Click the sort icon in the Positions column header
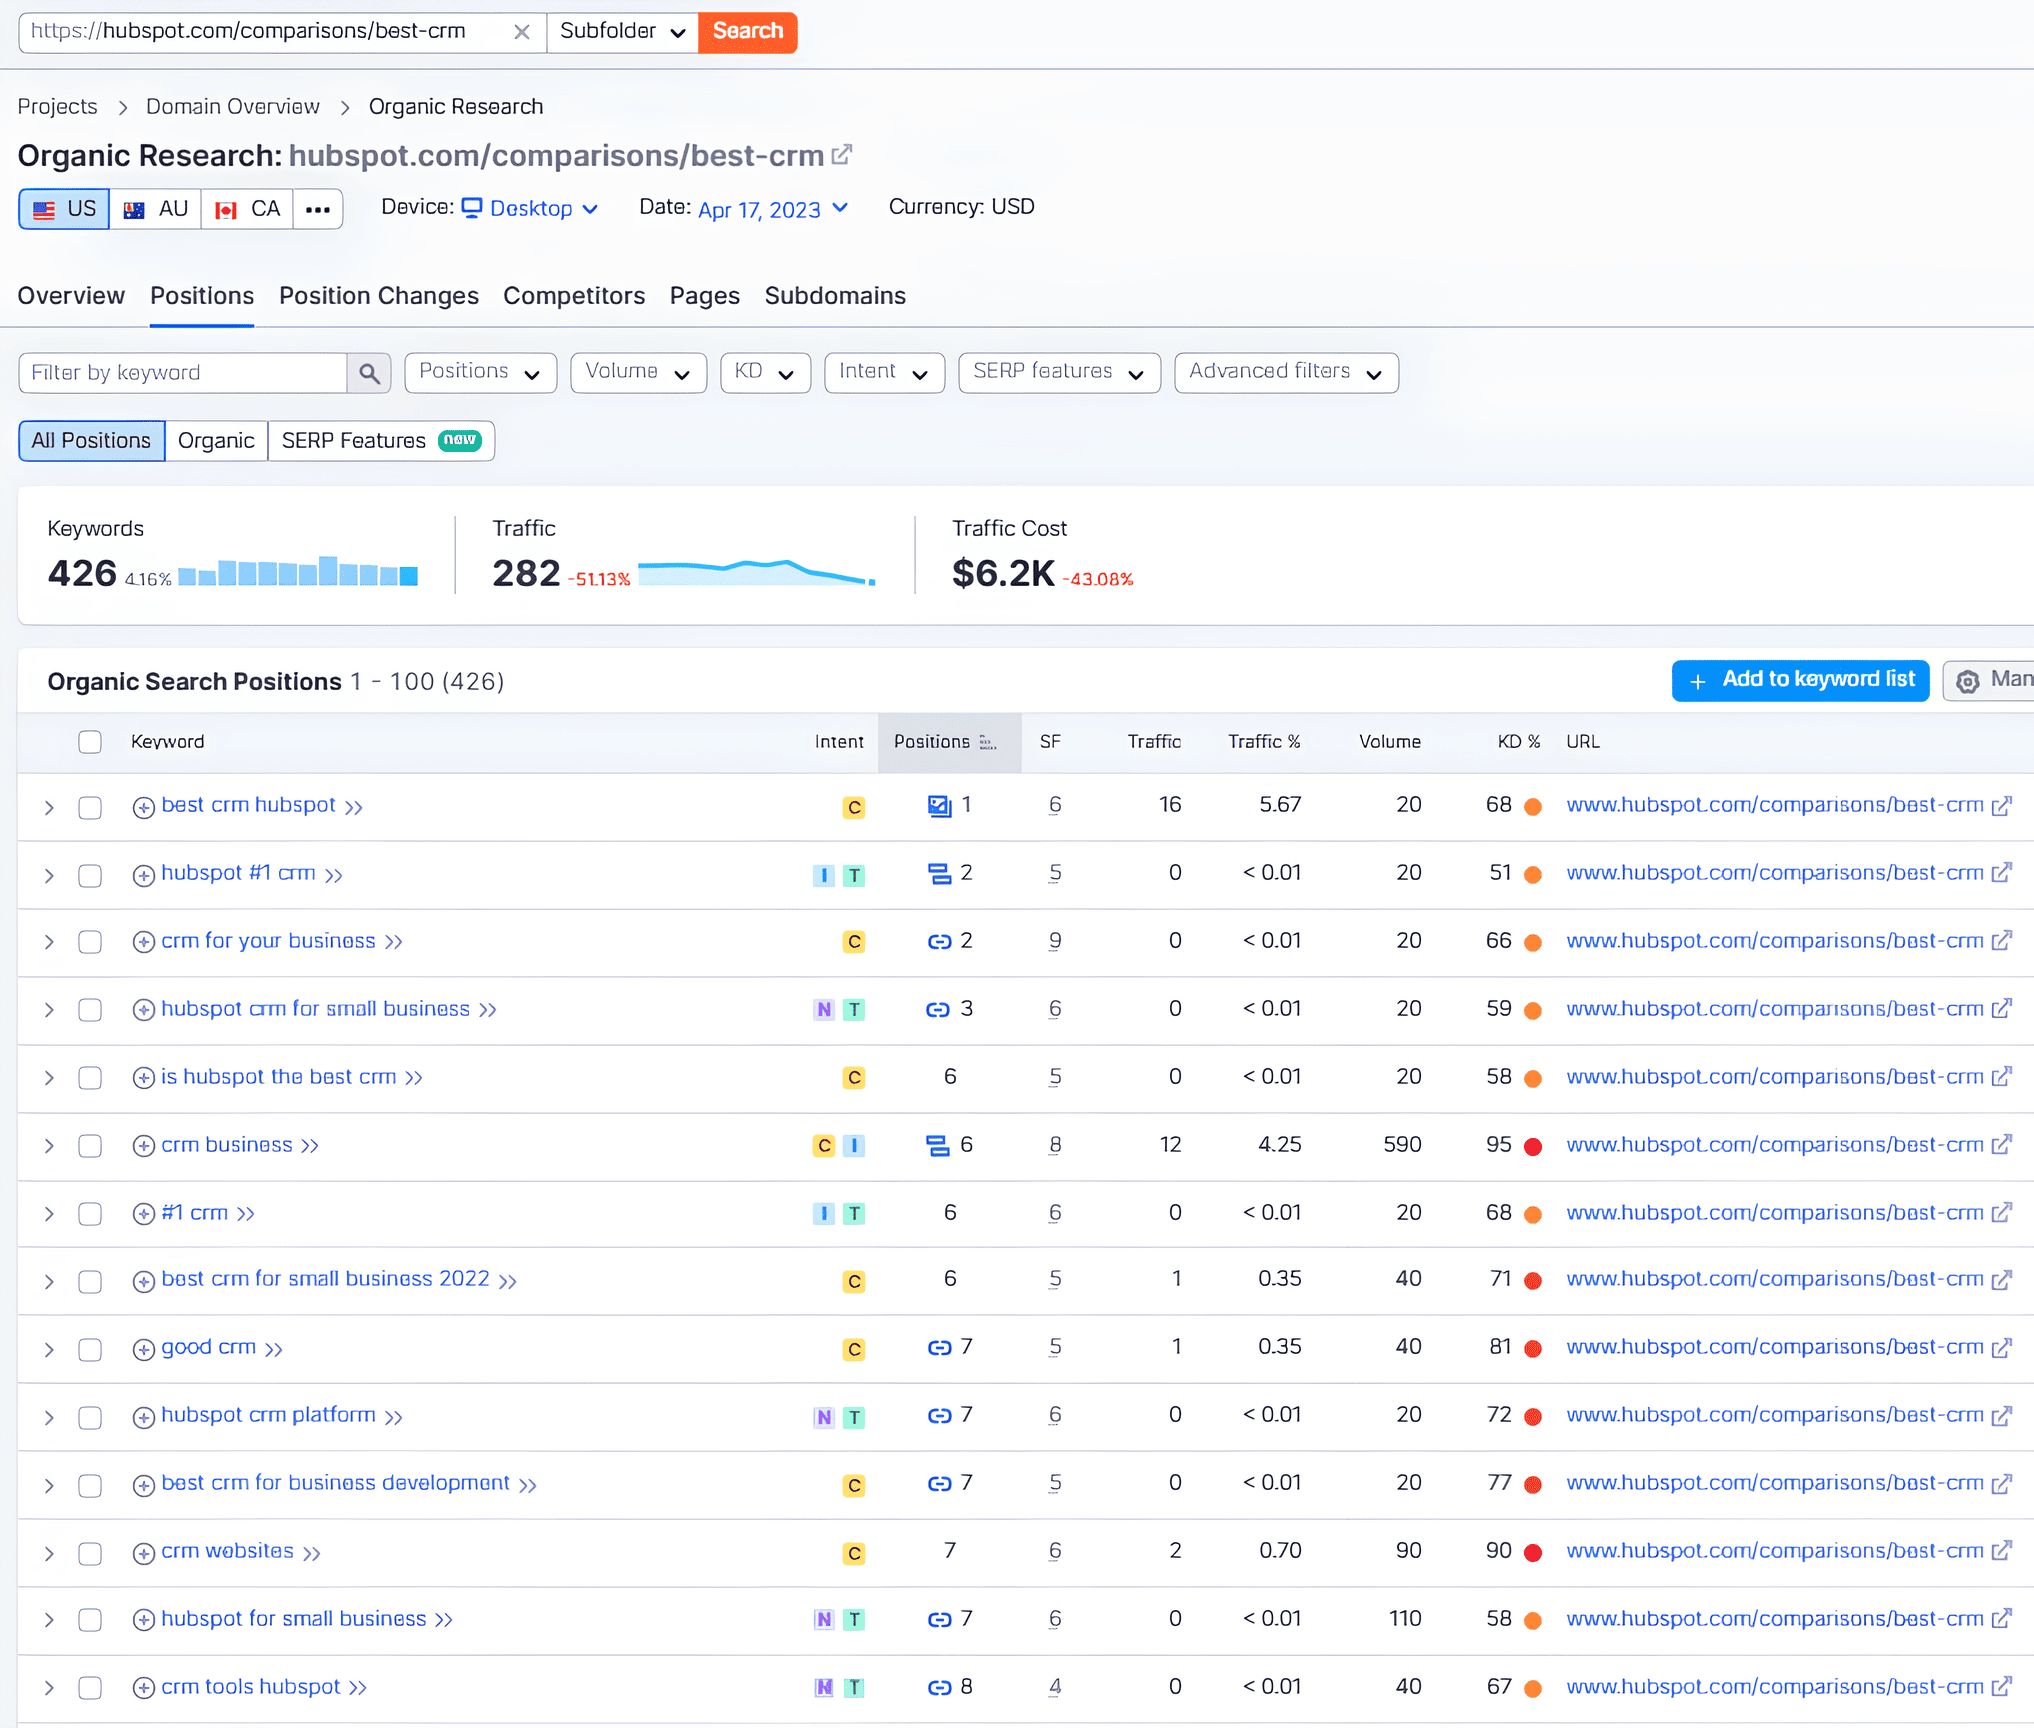 click(988, 742)
